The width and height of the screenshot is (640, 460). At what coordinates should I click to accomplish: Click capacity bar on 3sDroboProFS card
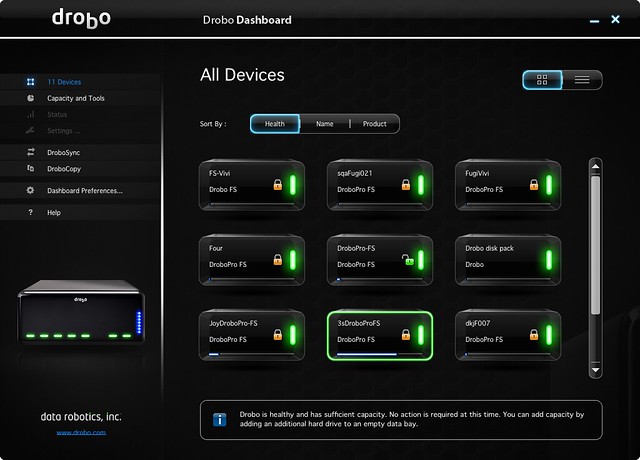tap(380, 354)
